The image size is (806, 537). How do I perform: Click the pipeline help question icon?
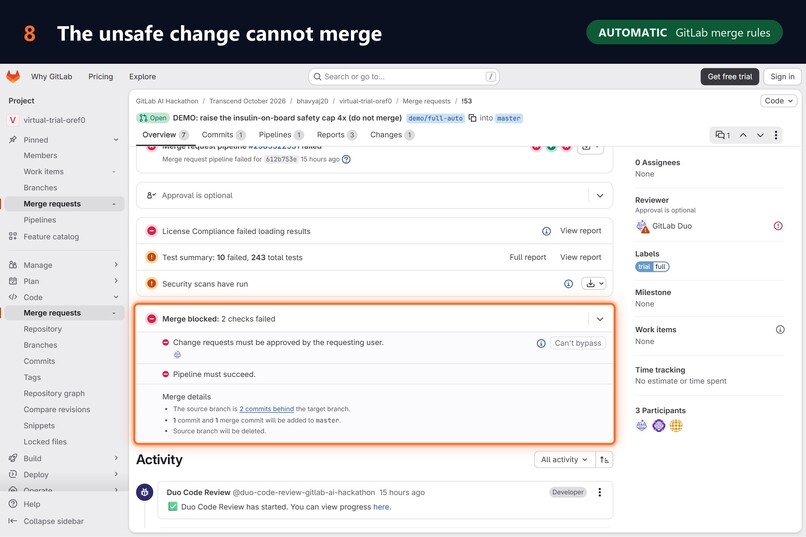346,159
